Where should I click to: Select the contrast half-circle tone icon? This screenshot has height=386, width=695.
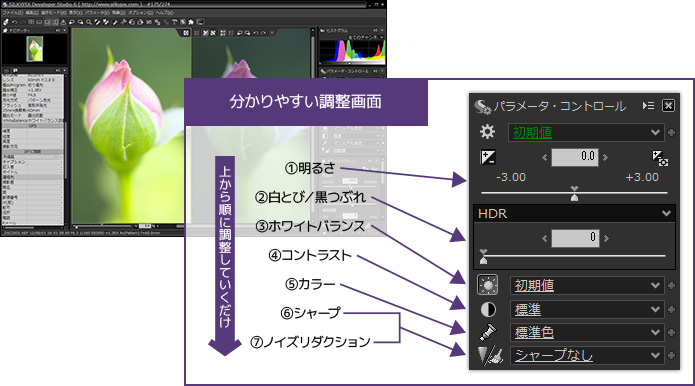click(x=488, y=309)
